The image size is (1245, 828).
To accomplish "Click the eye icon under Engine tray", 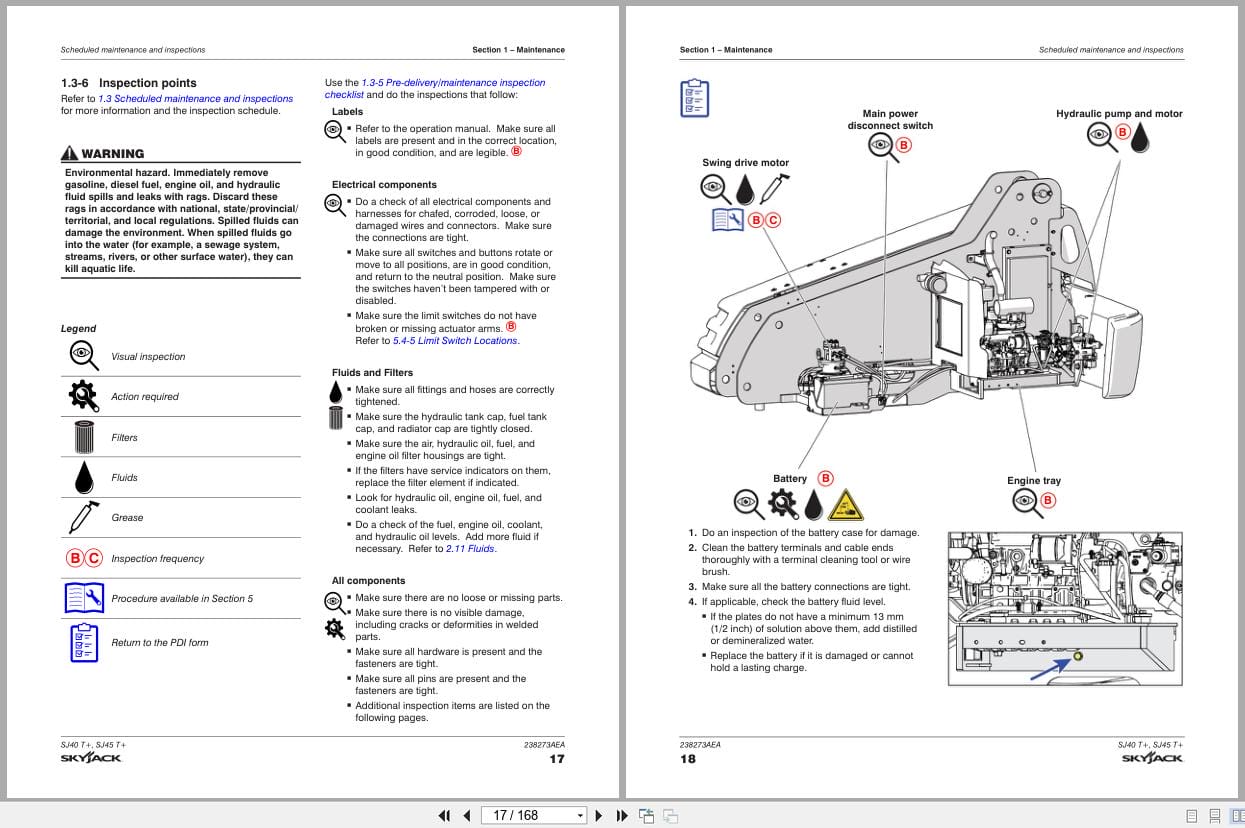I will coord(1027,502).
